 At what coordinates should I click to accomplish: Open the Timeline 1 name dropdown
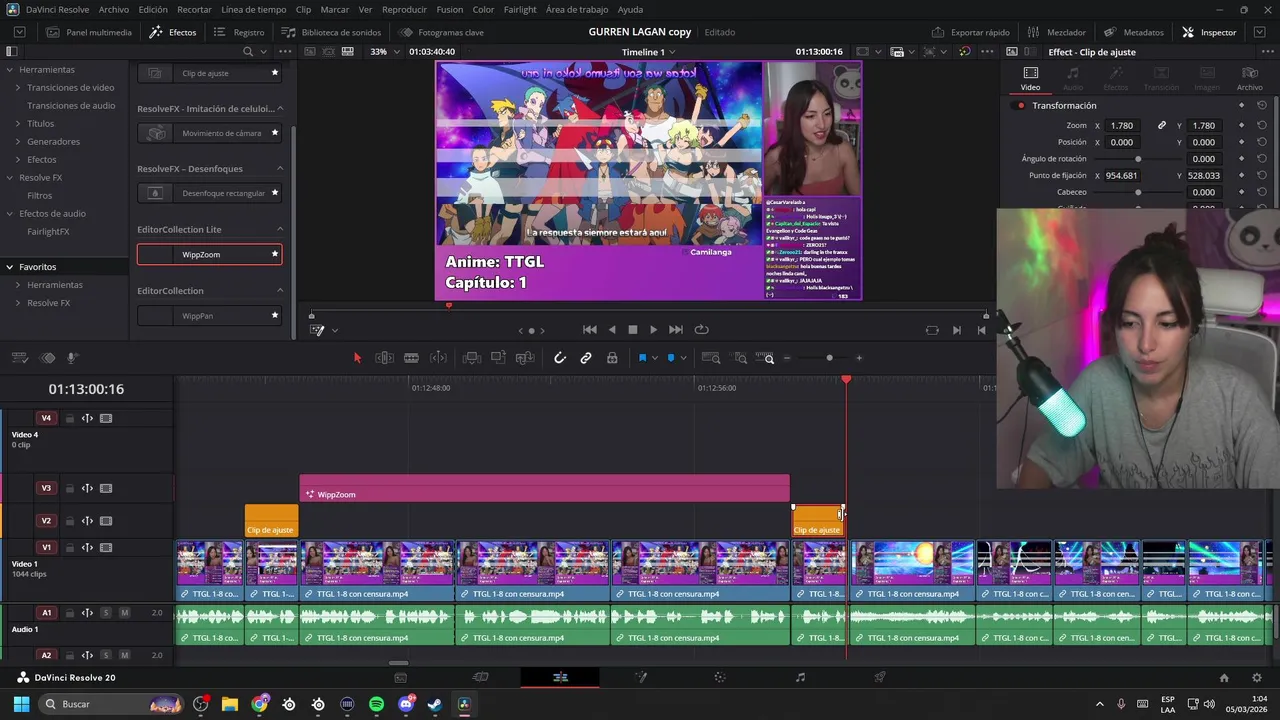click(648, 52)
